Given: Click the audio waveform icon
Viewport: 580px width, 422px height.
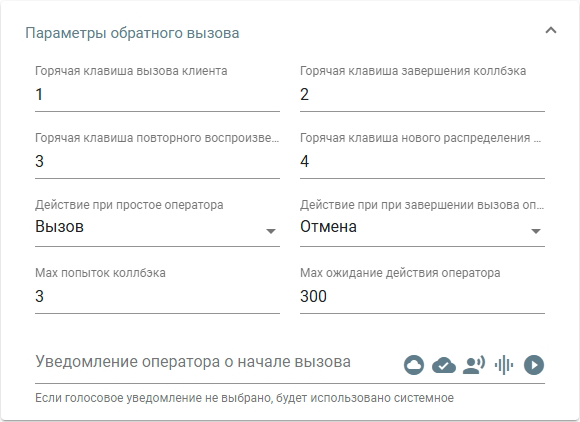Looking at the screenshot, I should pyautogui.click(x=504, y=365).
